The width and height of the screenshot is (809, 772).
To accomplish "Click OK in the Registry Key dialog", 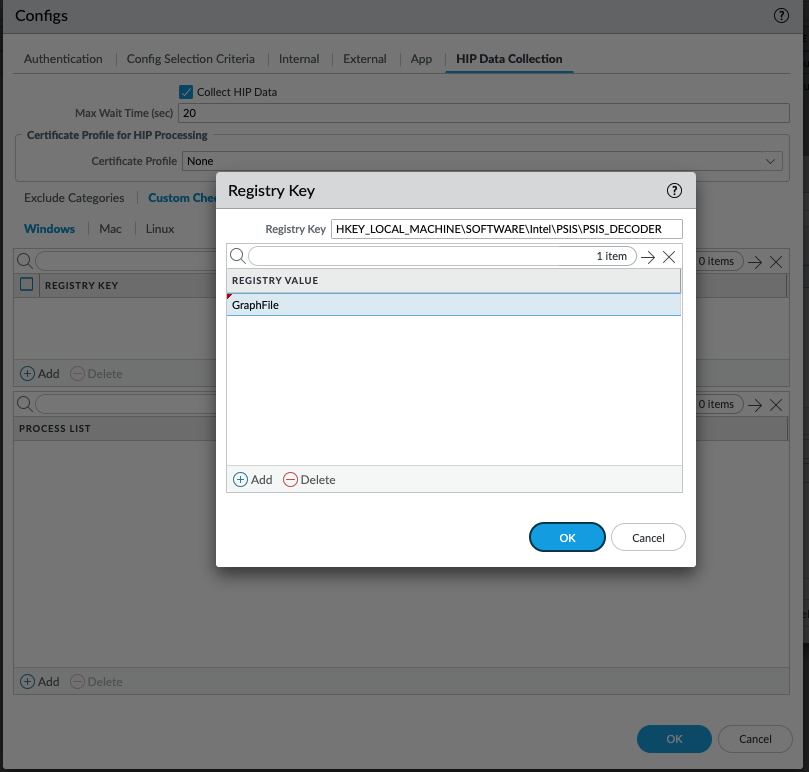I will tap(567, 537).
